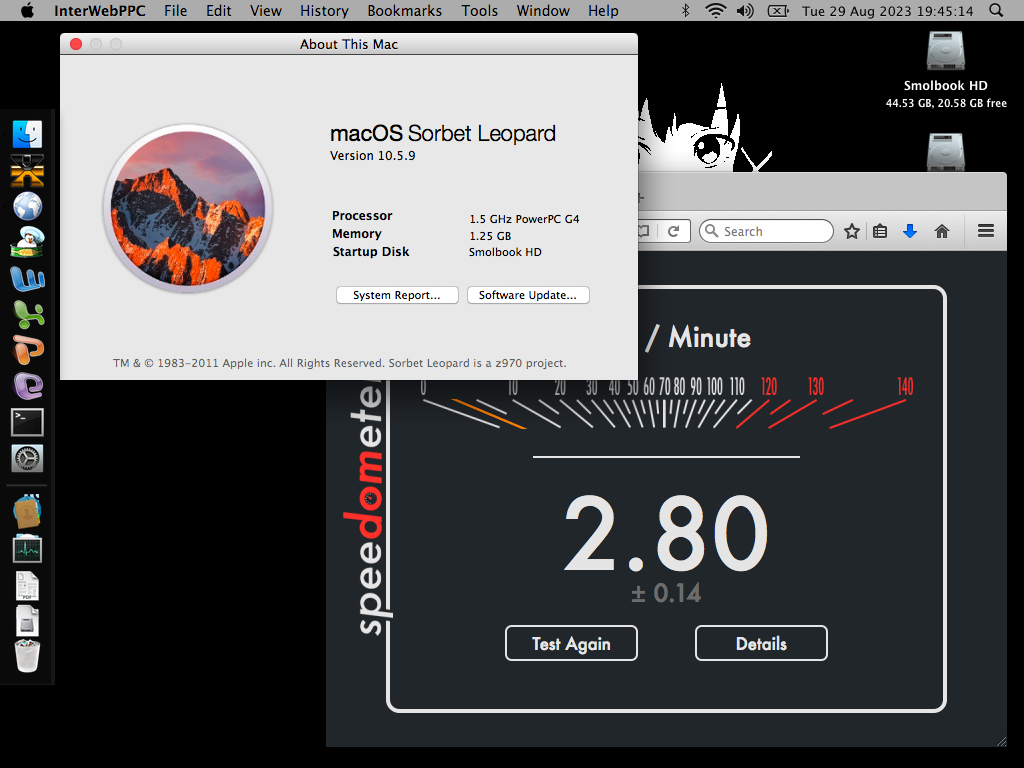The image size is (1024, 768).
Task: Launch the orange X app in dock
Action: [x=27, y=170]
